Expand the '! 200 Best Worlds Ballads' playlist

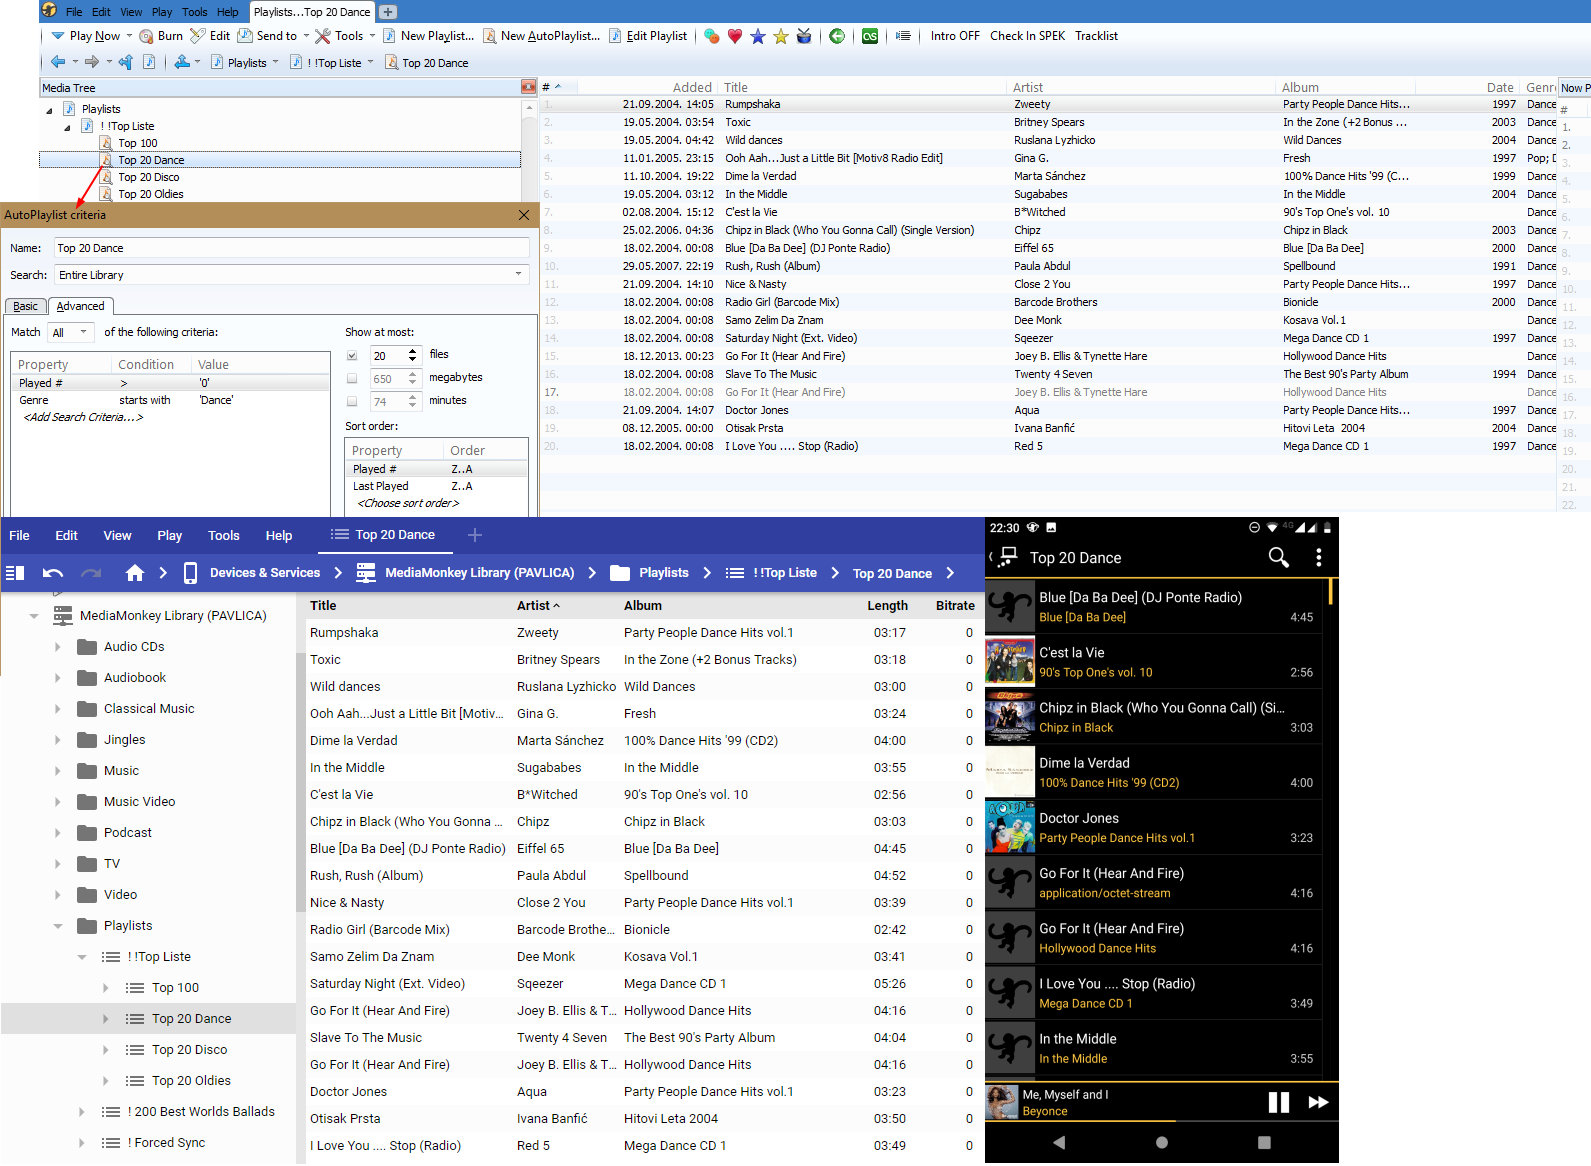click(x=82, y=1112)
